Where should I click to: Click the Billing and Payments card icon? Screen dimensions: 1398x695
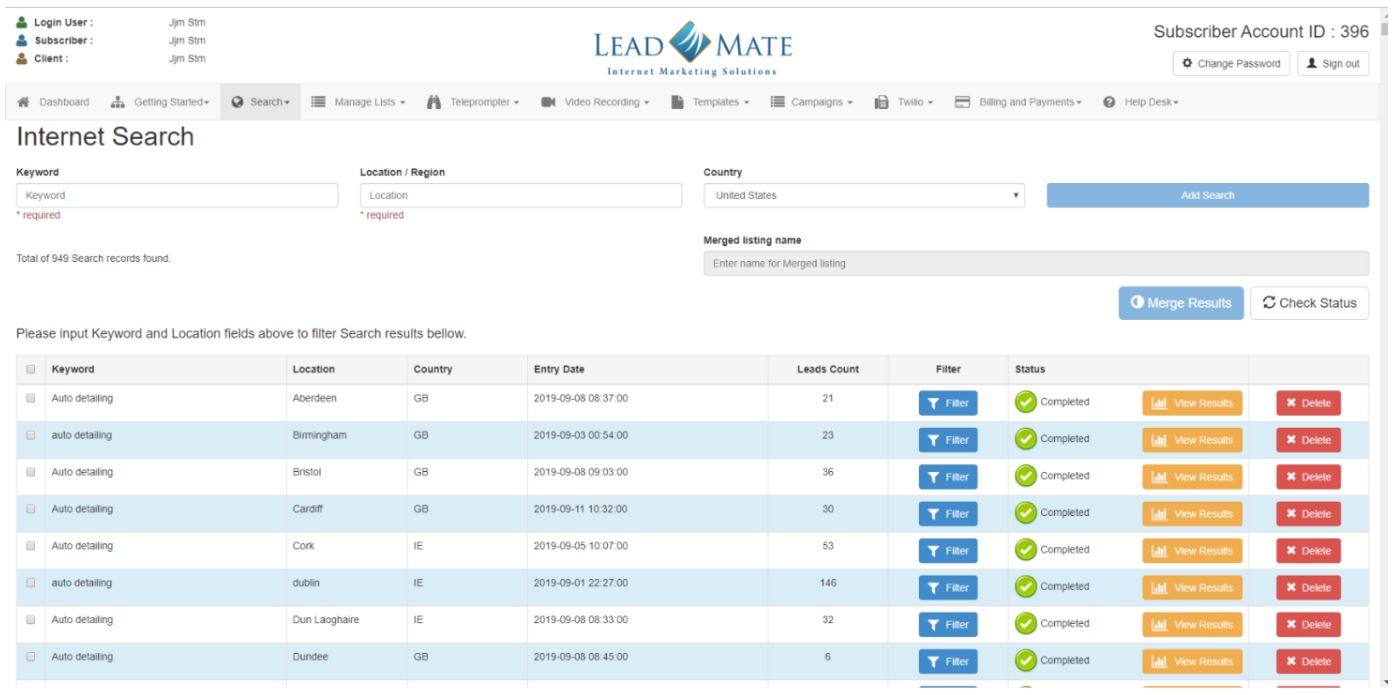pyautogui.click(x=962, y=102)
